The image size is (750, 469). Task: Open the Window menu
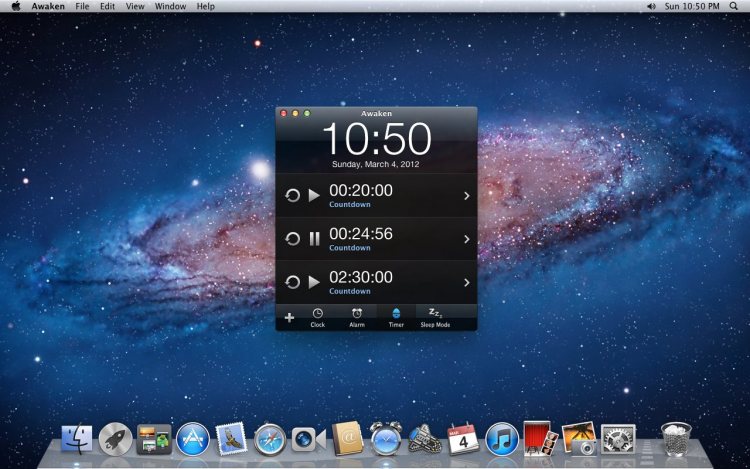170,6
